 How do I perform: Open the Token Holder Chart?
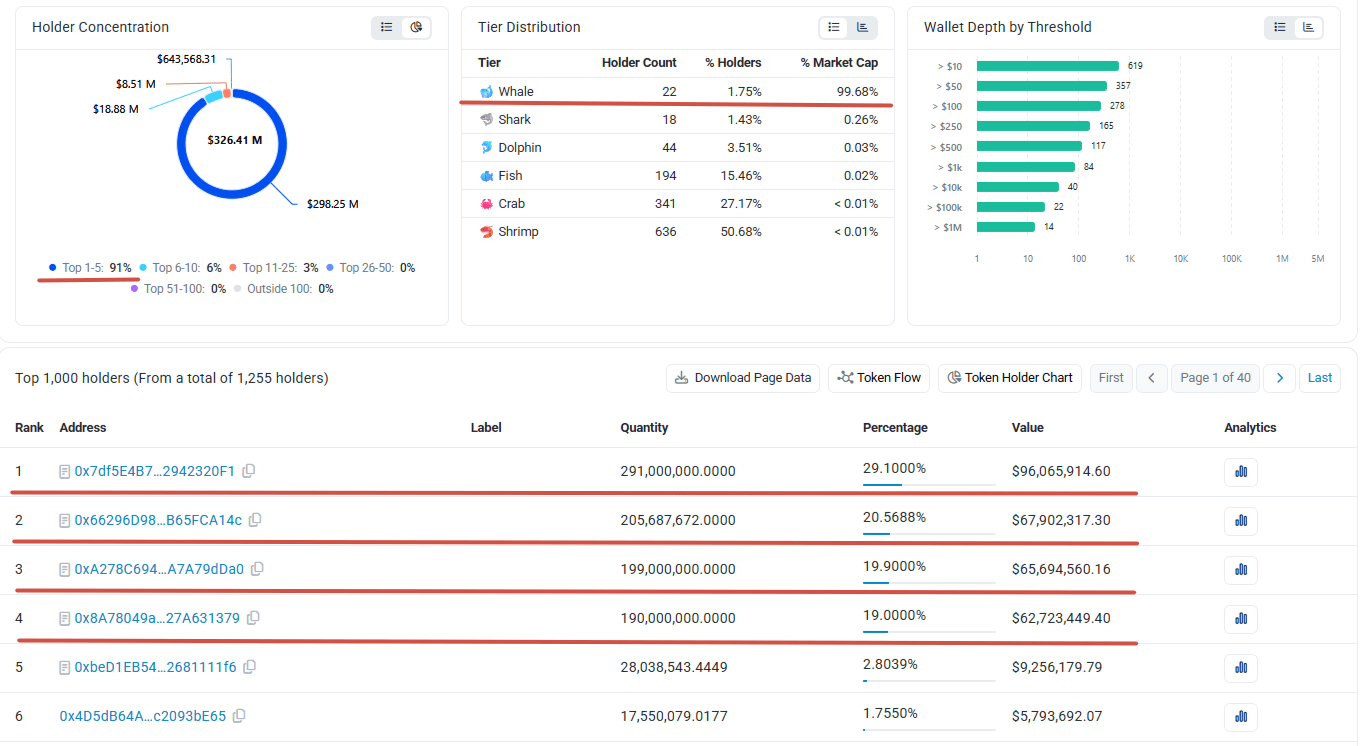[1010, 378]
